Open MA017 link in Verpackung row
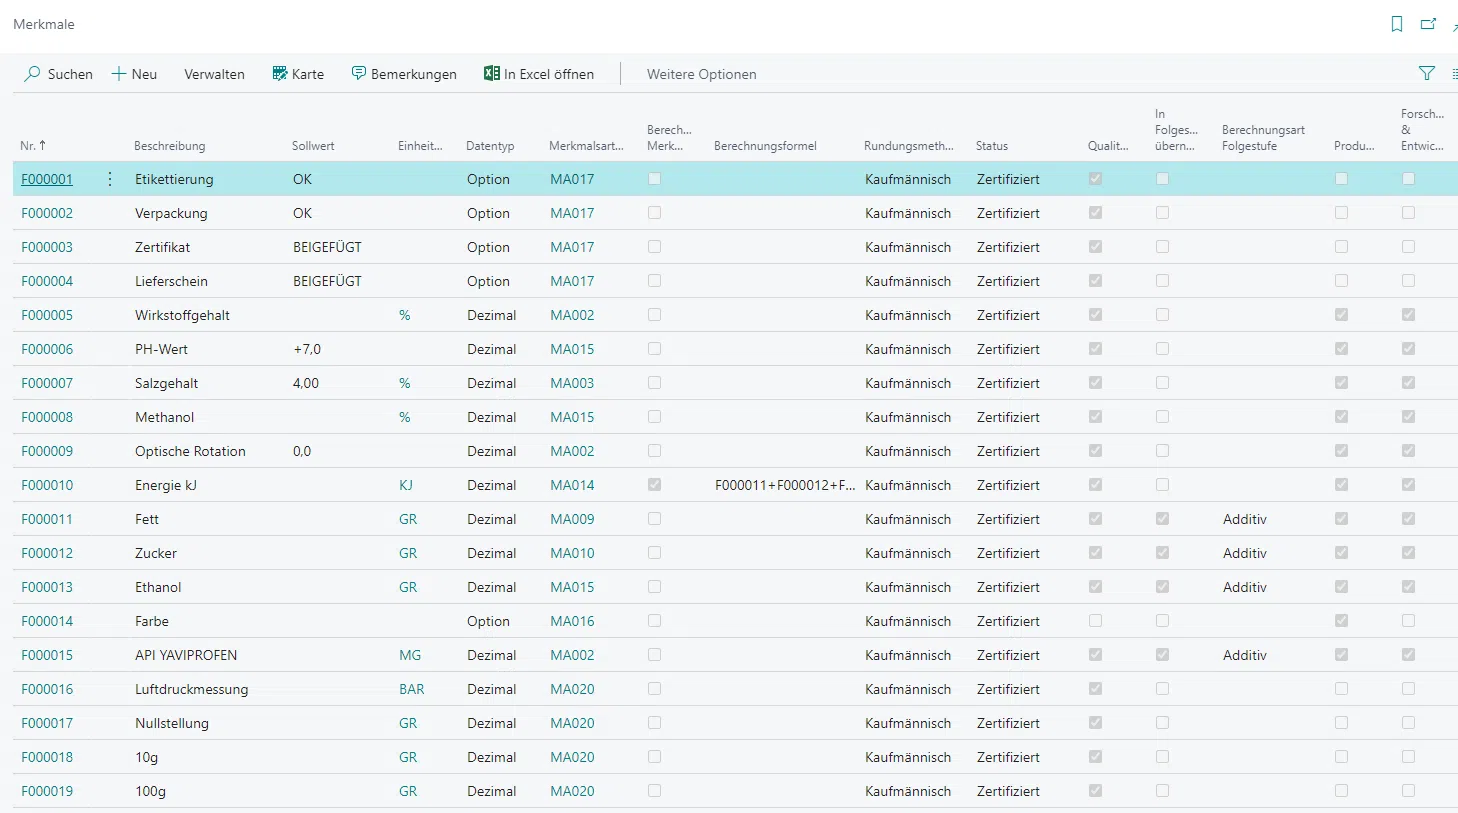Viewport: 1458px width, 813px height. coord(572,213)
